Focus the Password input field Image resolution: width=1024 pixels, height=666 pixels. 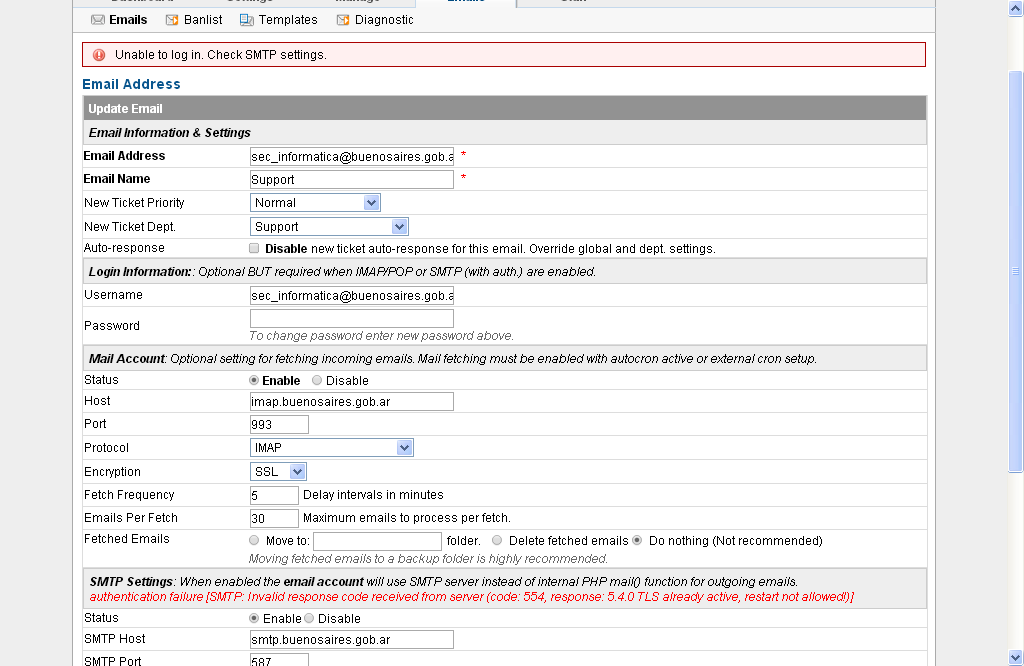click(x=352, y=319)
